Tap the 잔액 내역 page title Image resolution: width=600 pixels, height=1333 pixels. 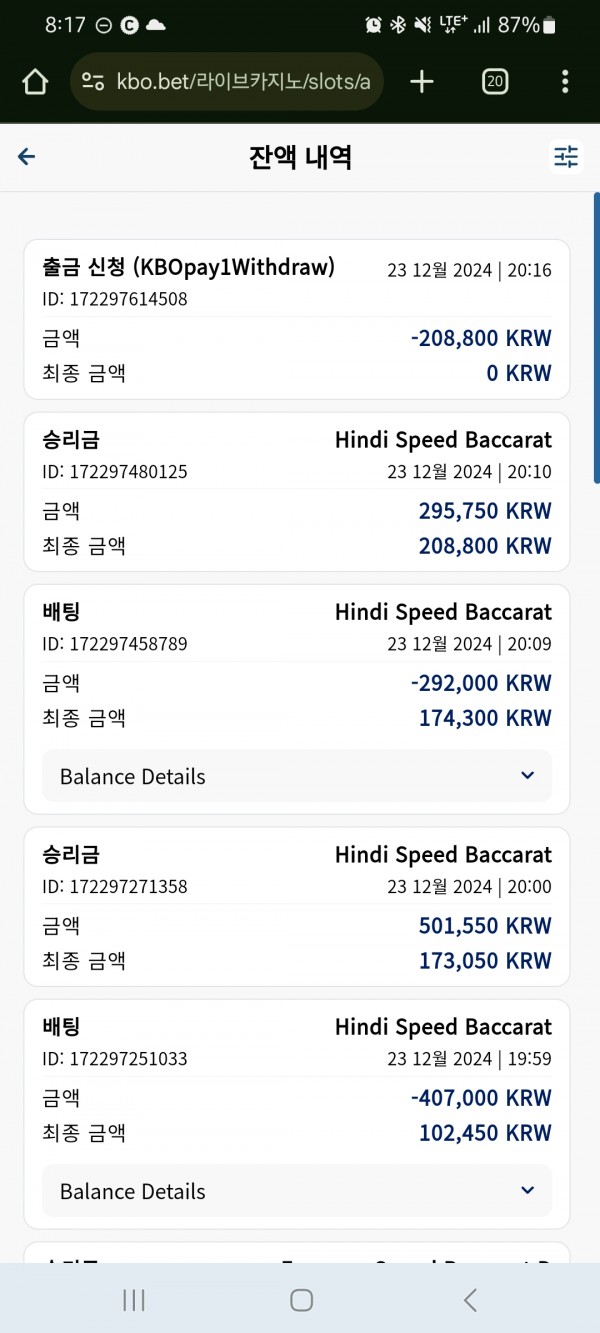300,157
